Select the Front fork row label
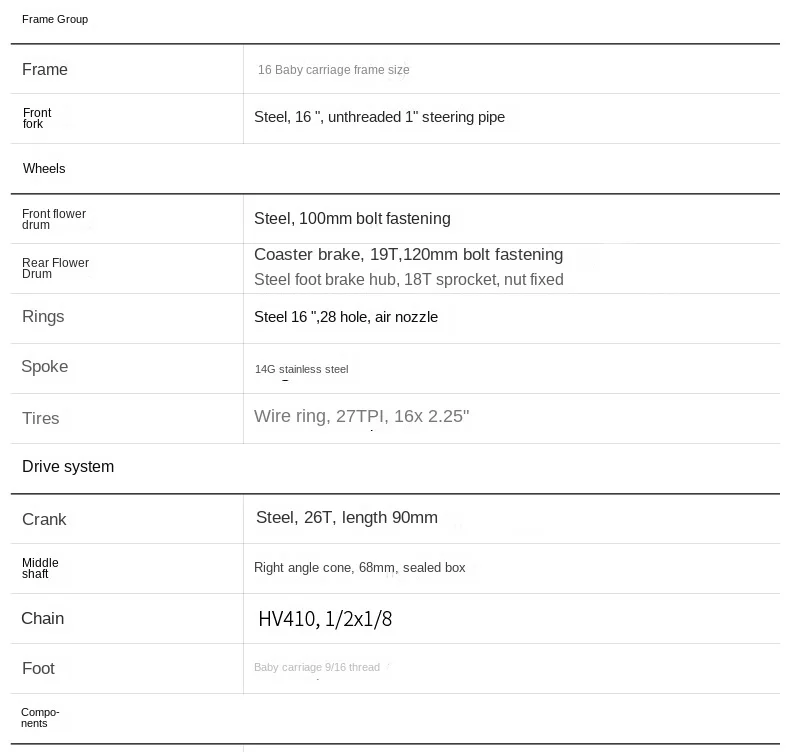The height and width of the screenshot is (752, 790). (37, 118)
